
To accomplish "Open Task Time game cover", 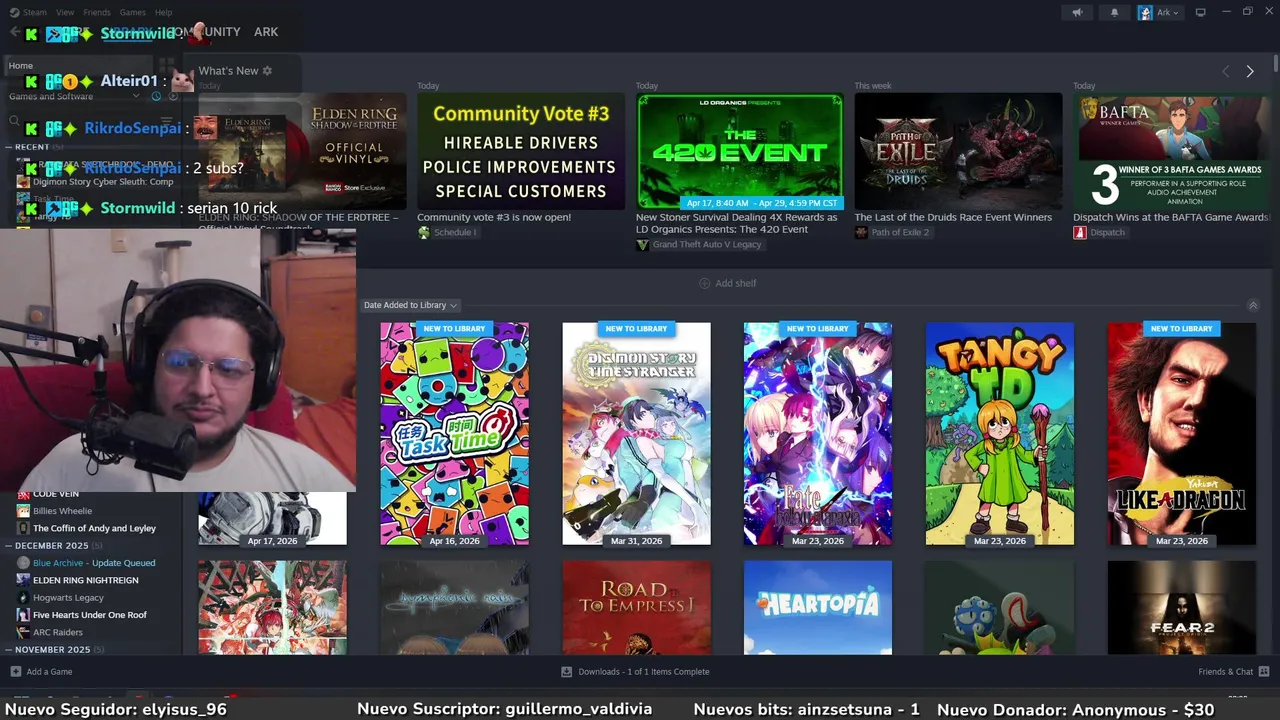I will click(x=454, y=433).
